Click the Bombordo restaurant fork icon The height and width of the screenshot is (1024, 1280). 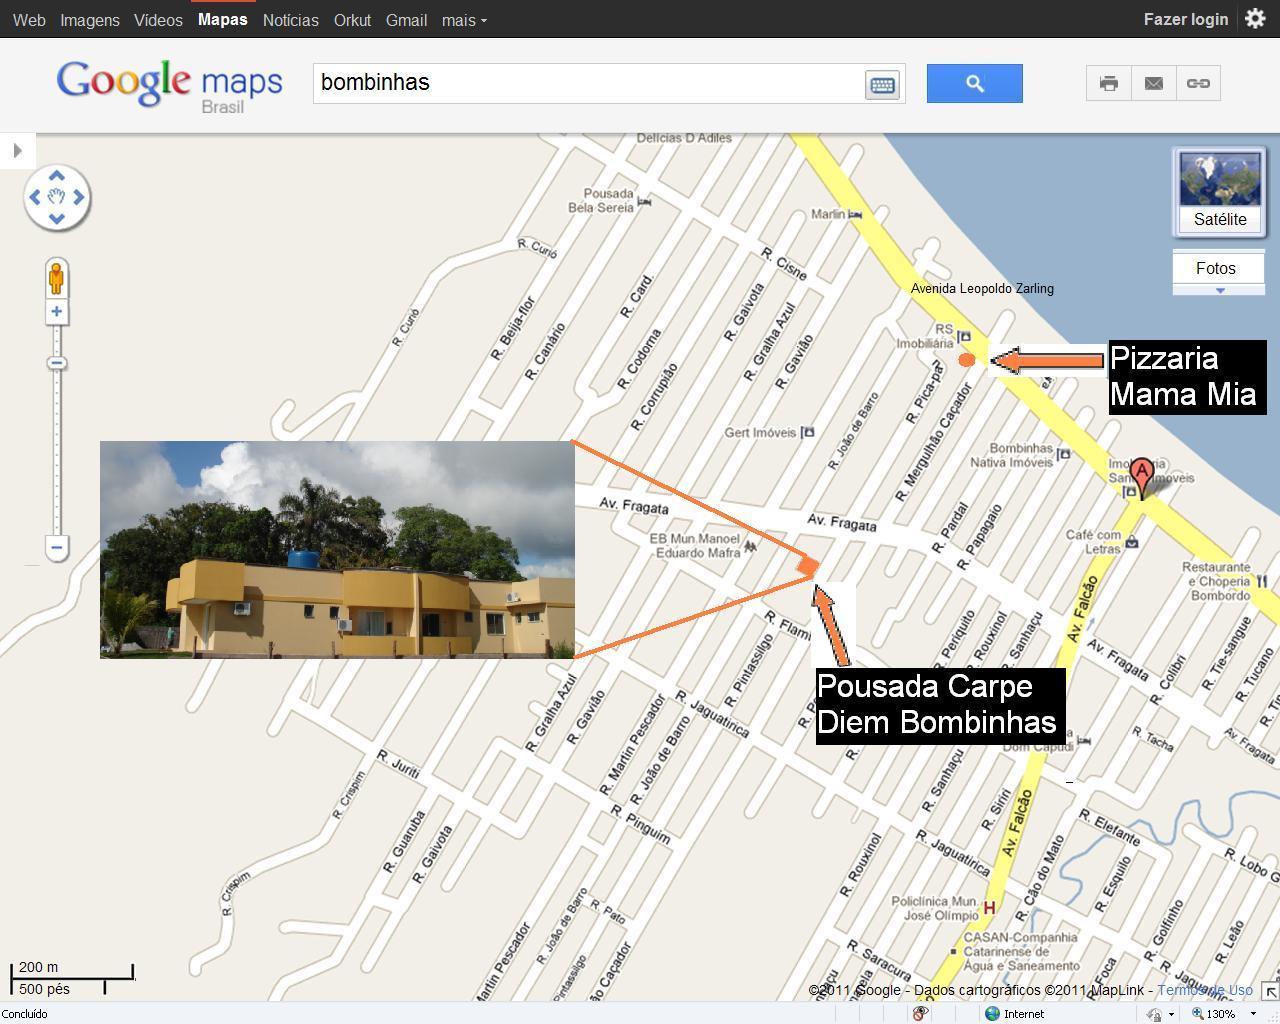coord(1262,581)
